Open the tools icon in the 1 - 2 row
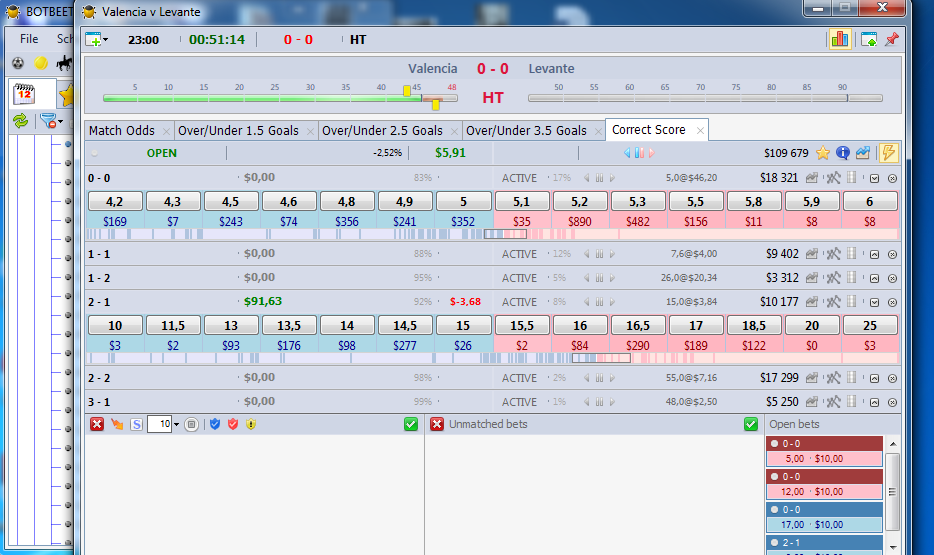The width and height of the screenshot is (934, 555). point(833,278)
